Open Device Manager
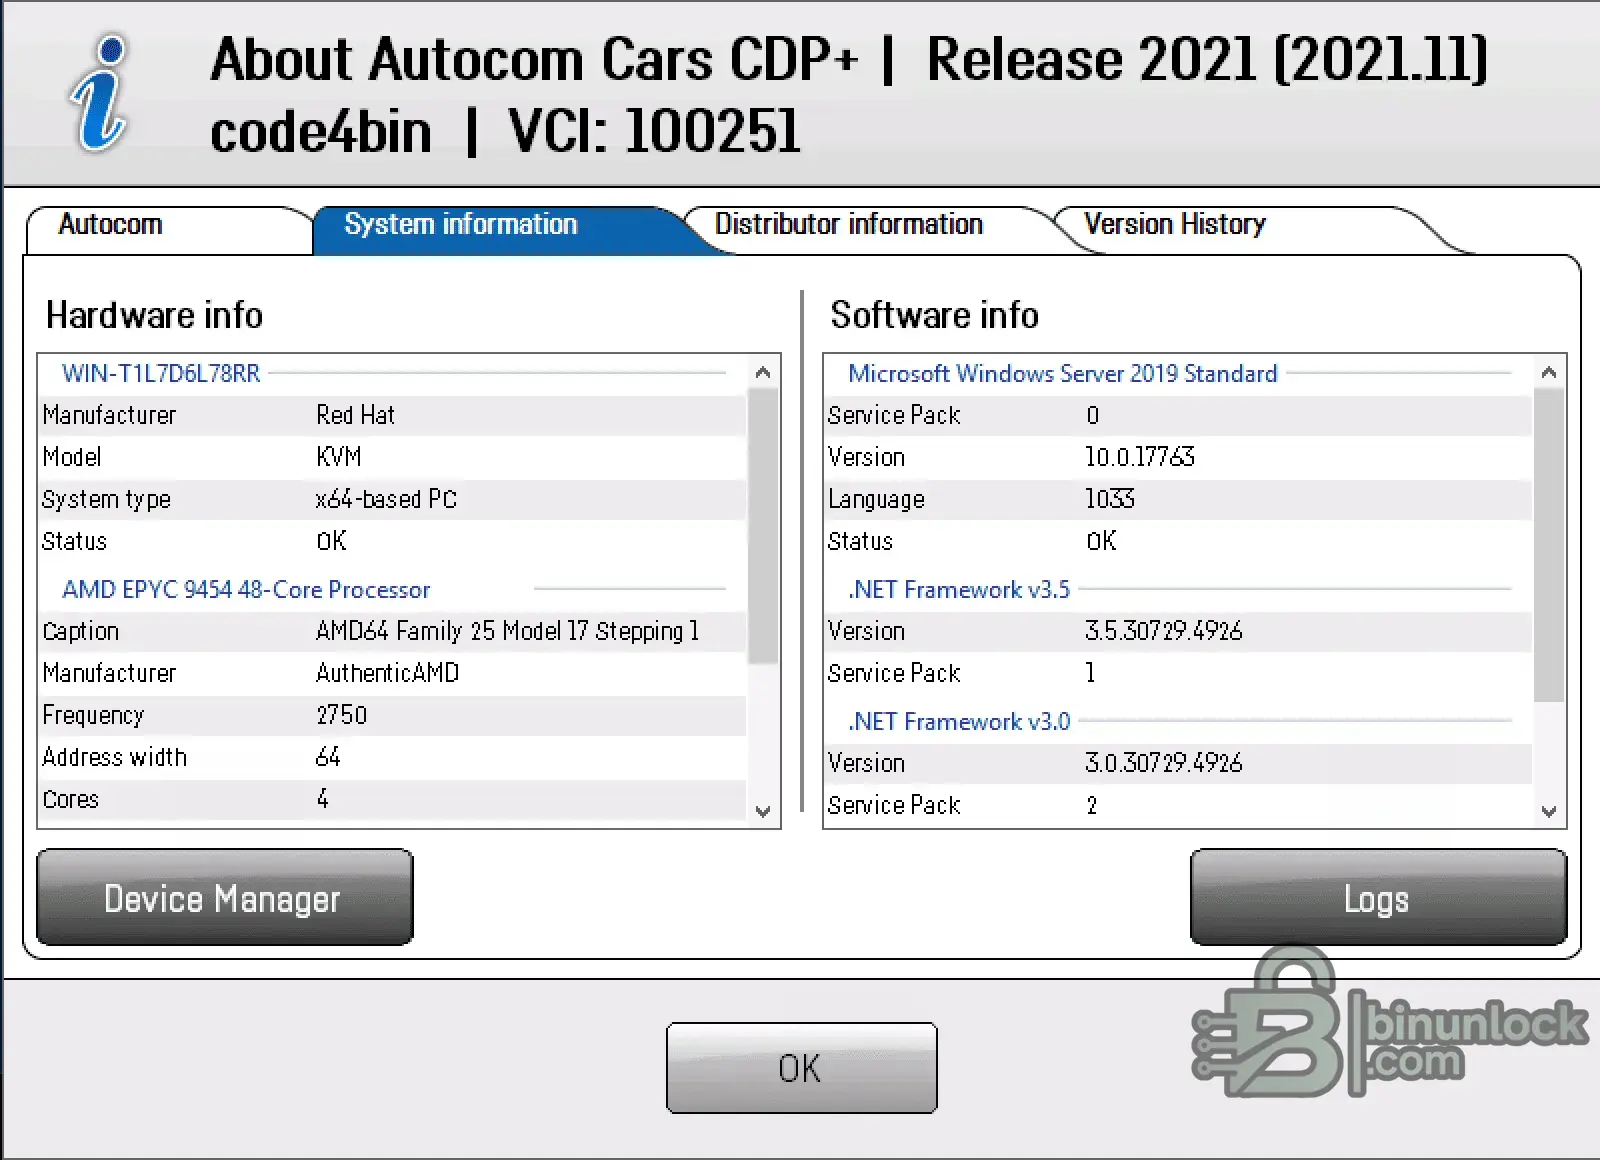The height and width of the screenshot is (1160, 1600). [225, 897]
